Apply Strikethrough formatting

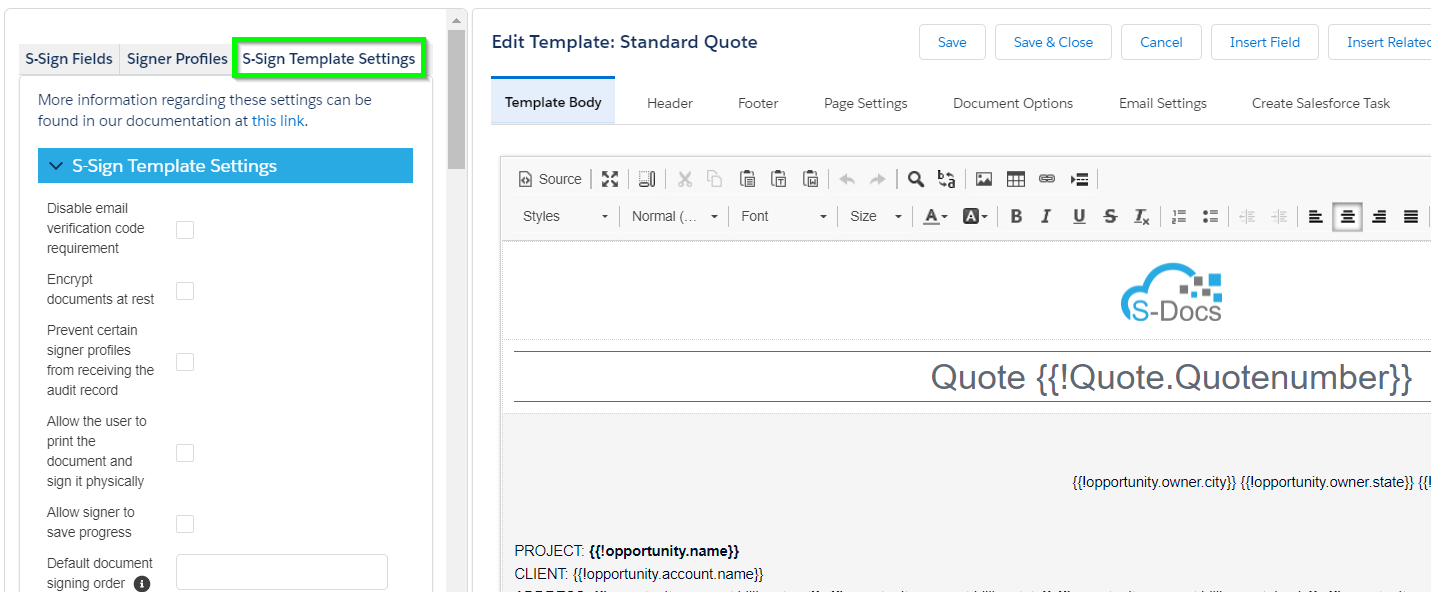point(1110,216)
